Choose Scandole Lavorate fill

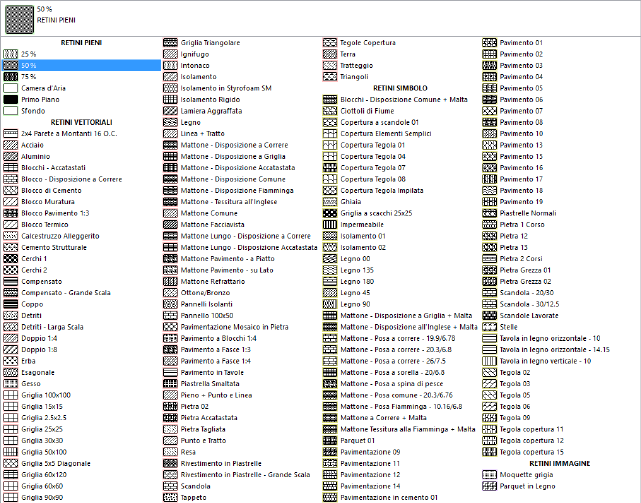click(x=529, y=315)
